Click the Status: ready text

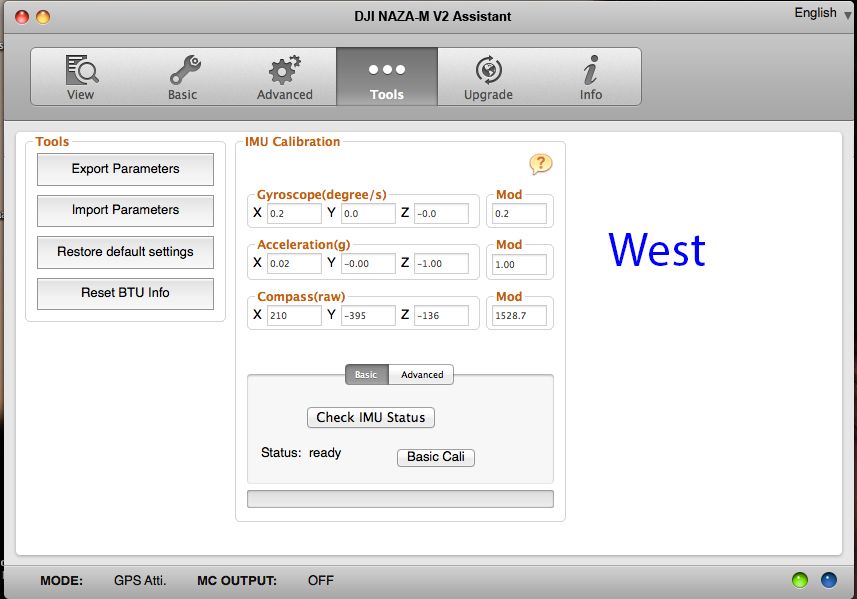[x=301, y=453]
